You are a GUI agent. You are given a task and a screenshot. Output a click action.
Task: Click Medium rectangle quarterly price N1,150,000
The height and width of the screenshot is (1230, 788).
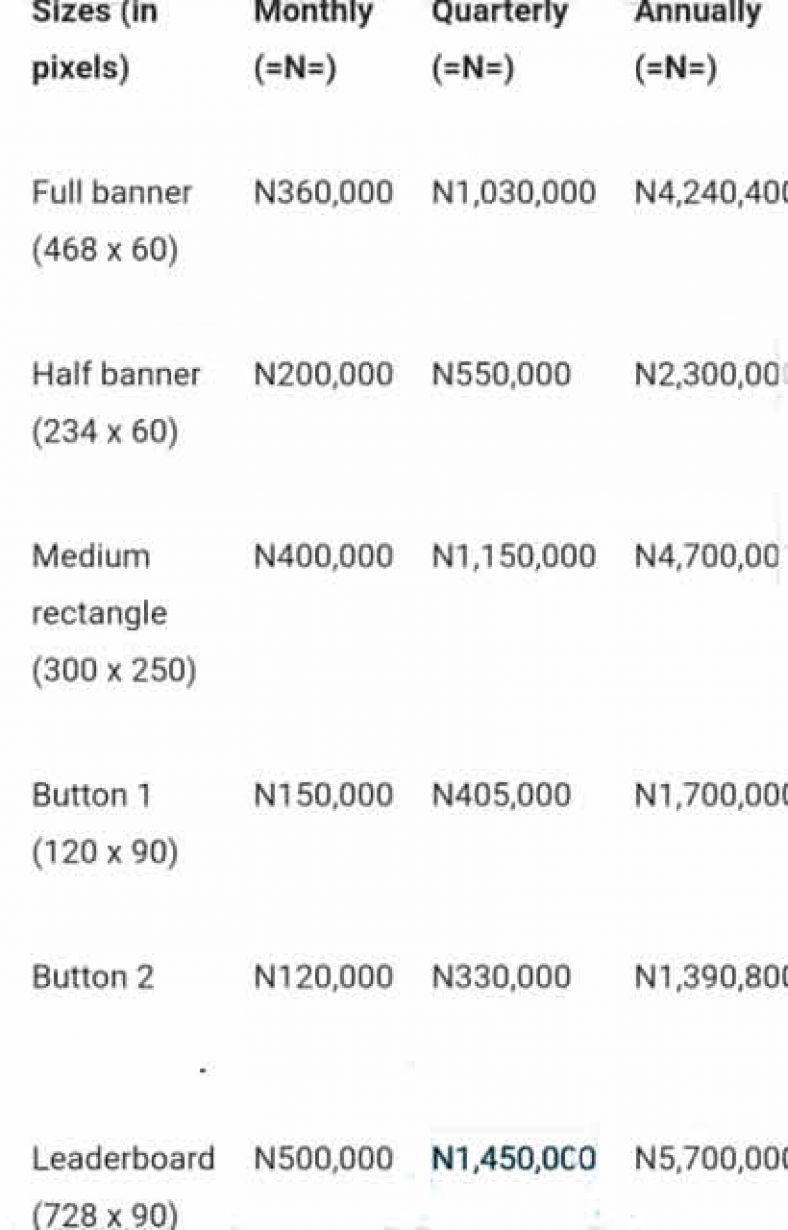(x=514, y=556)
